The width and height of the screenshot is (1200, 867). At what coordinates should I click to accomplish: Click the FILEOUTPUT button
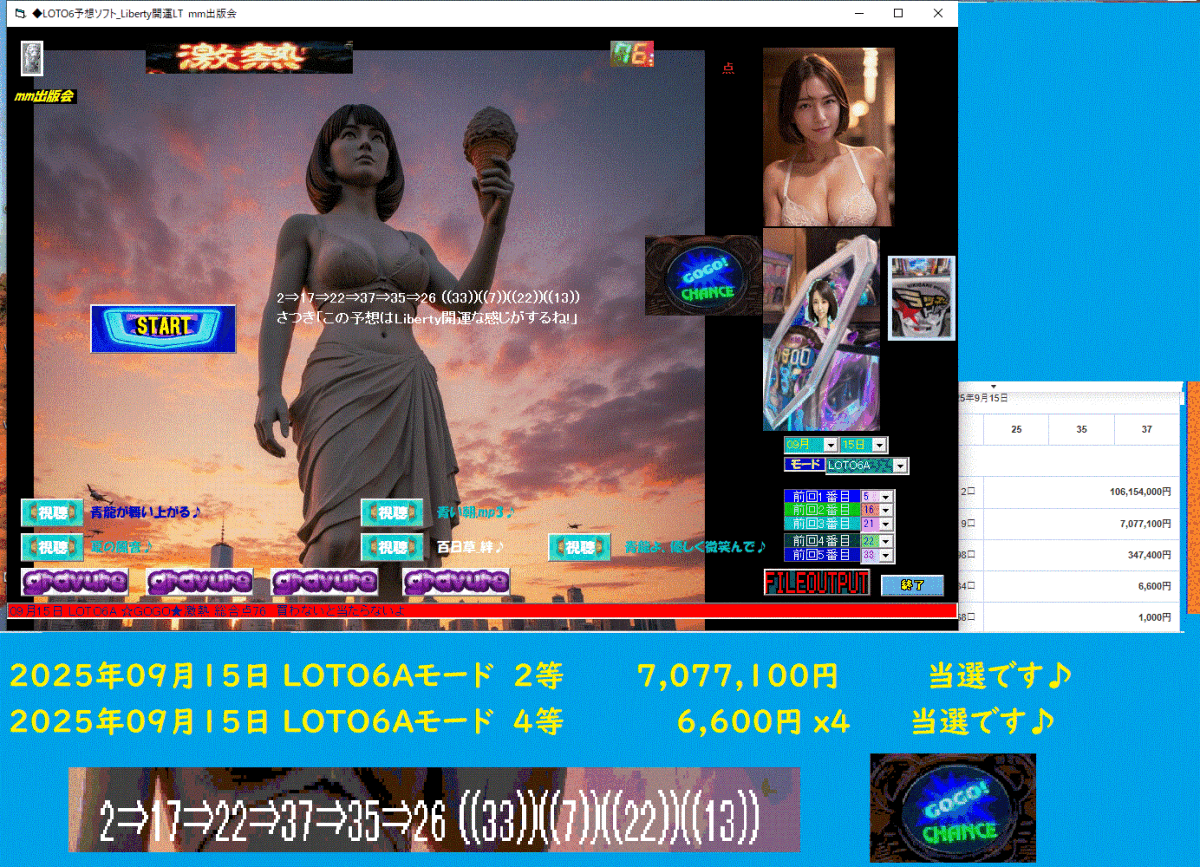tap(817, 584)
